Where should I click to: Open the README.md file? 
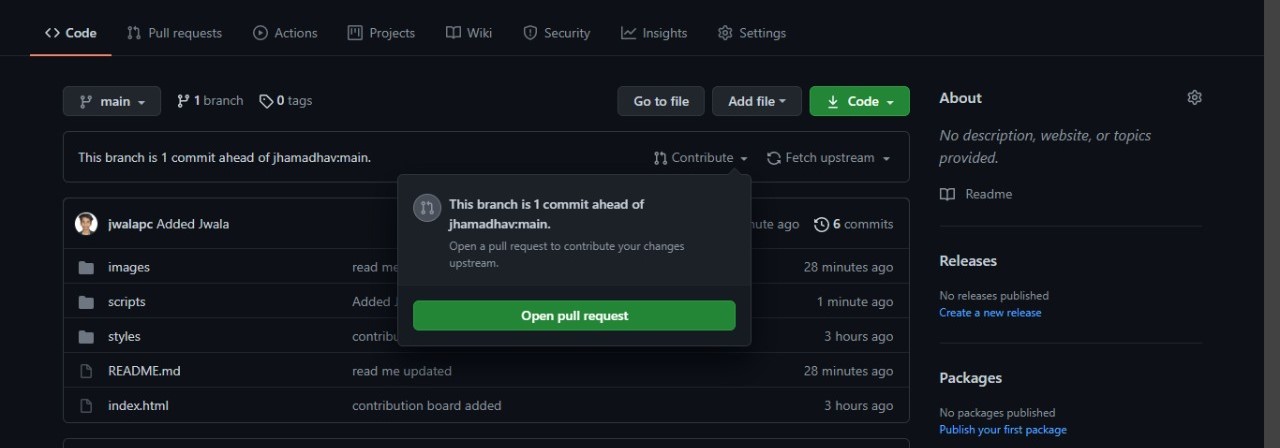point(144,371)
